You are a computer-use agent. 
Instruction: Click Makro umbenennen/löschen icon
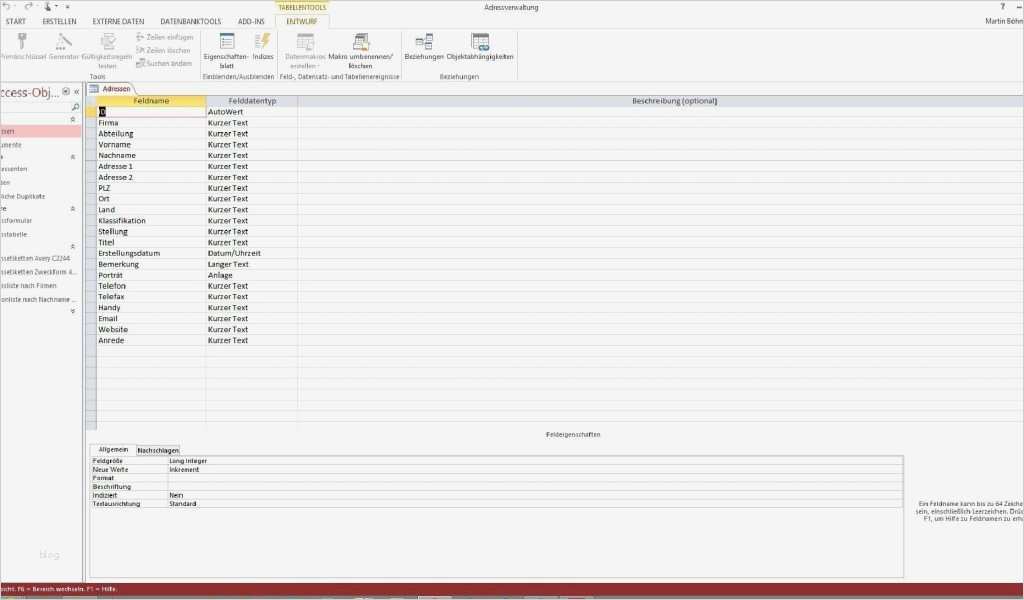coord(360,42)
